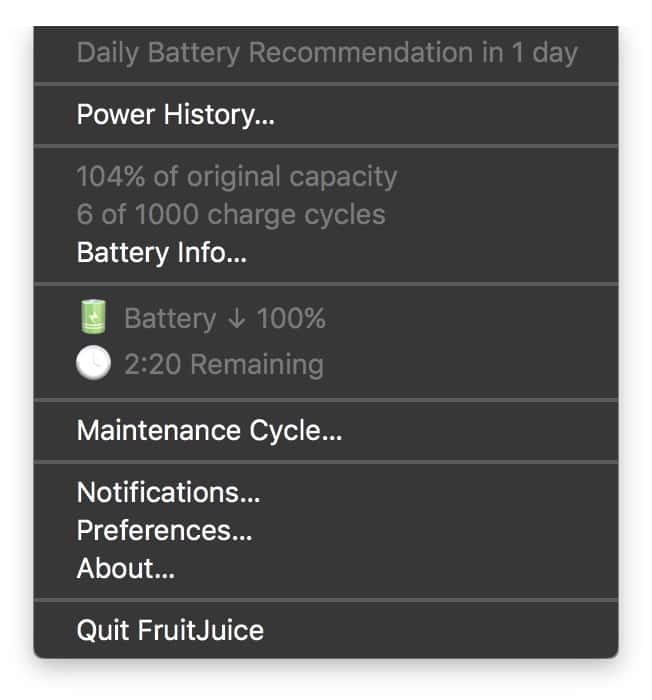Click the green battery icon

(x=93, y=319)
